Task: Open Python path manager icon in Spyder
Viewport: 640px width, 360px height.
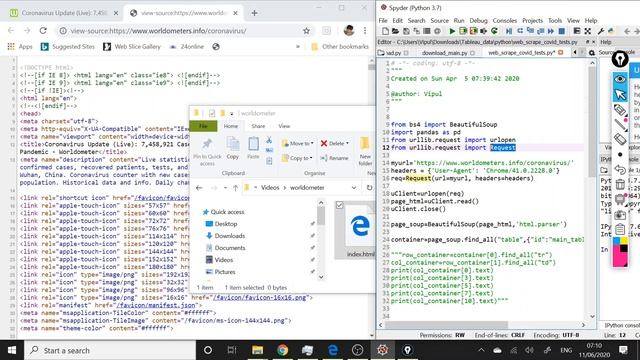Action: click(611, 31)
